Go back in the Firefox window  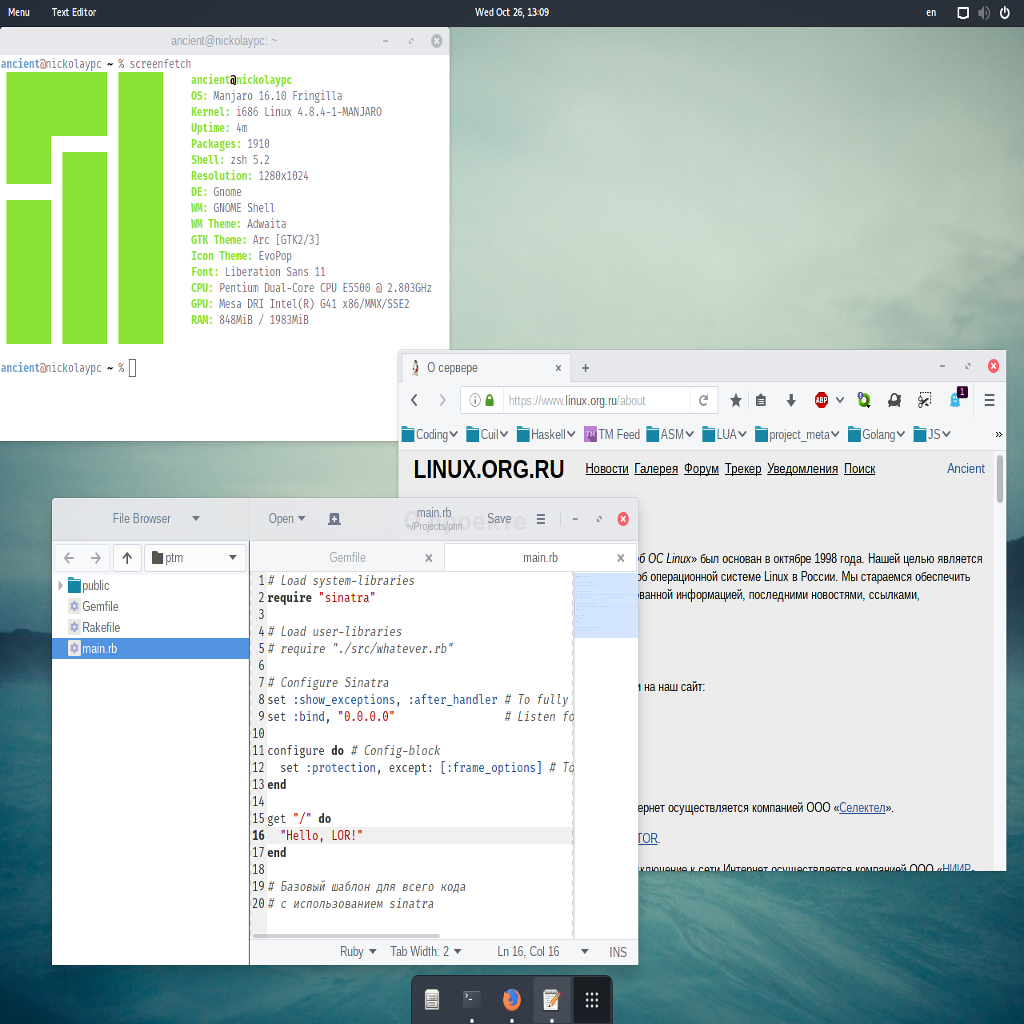[415, 400]
